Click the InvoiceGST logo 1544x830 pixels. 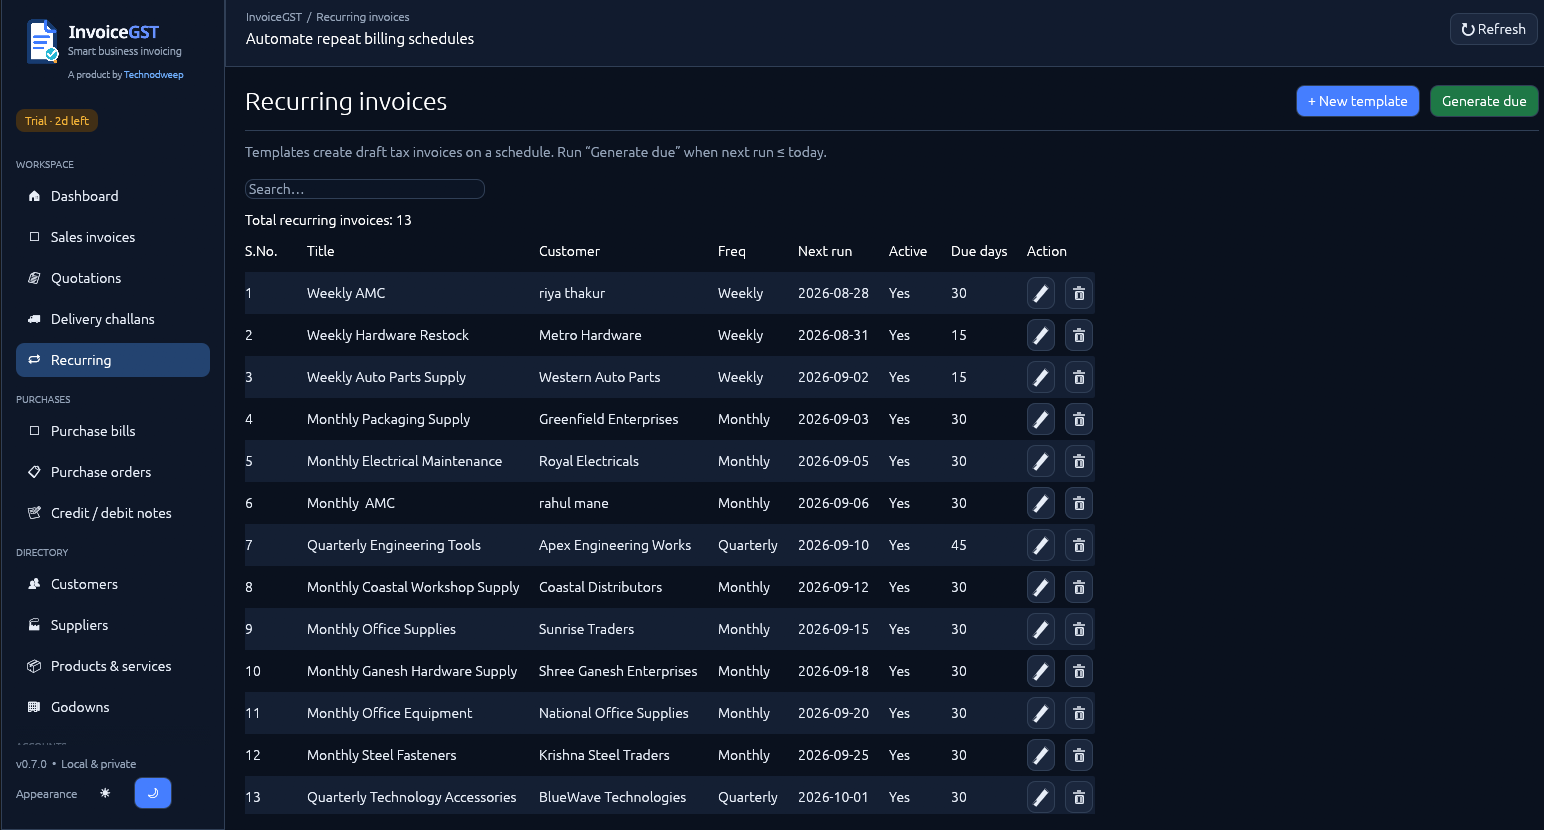coord(42,42)
